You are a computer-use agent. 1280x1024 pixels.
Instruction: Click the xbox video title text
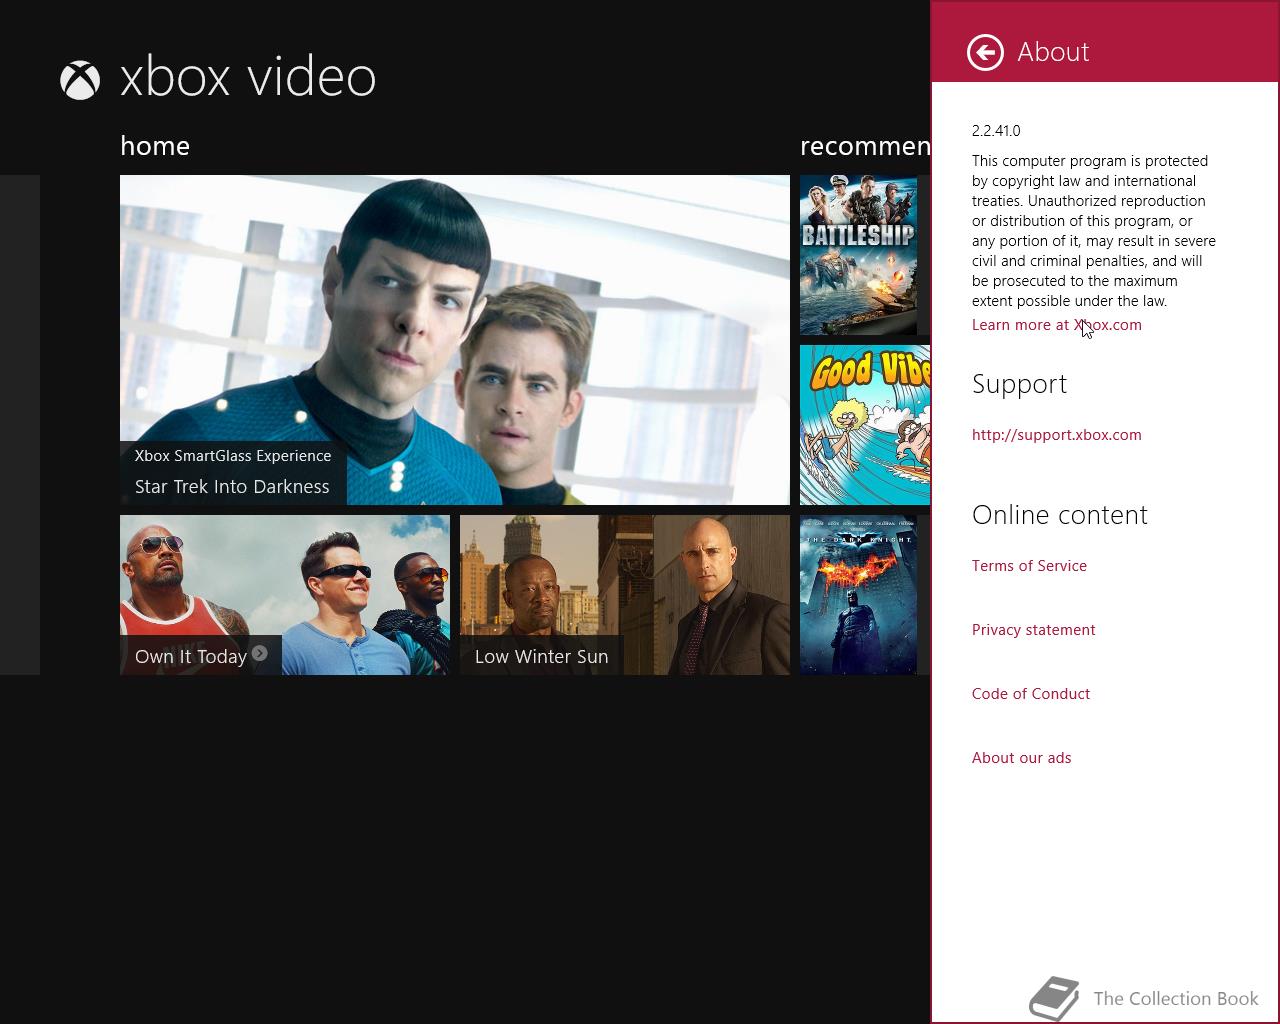point(248,77)
